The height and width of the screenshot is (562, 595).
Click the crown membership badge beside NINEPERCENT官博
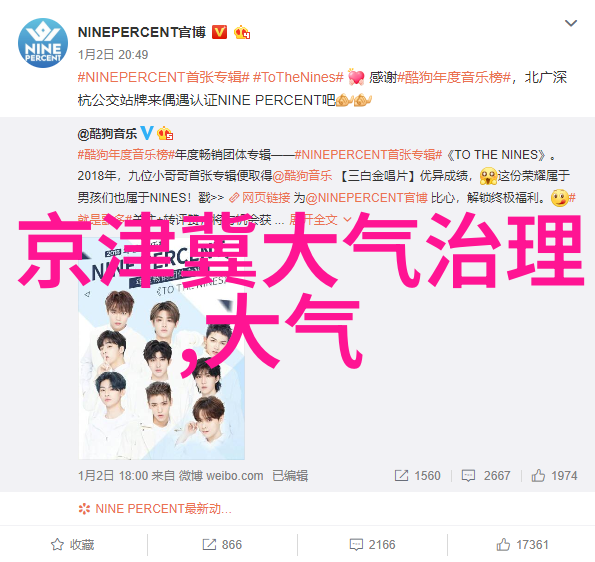coord(242,33)
